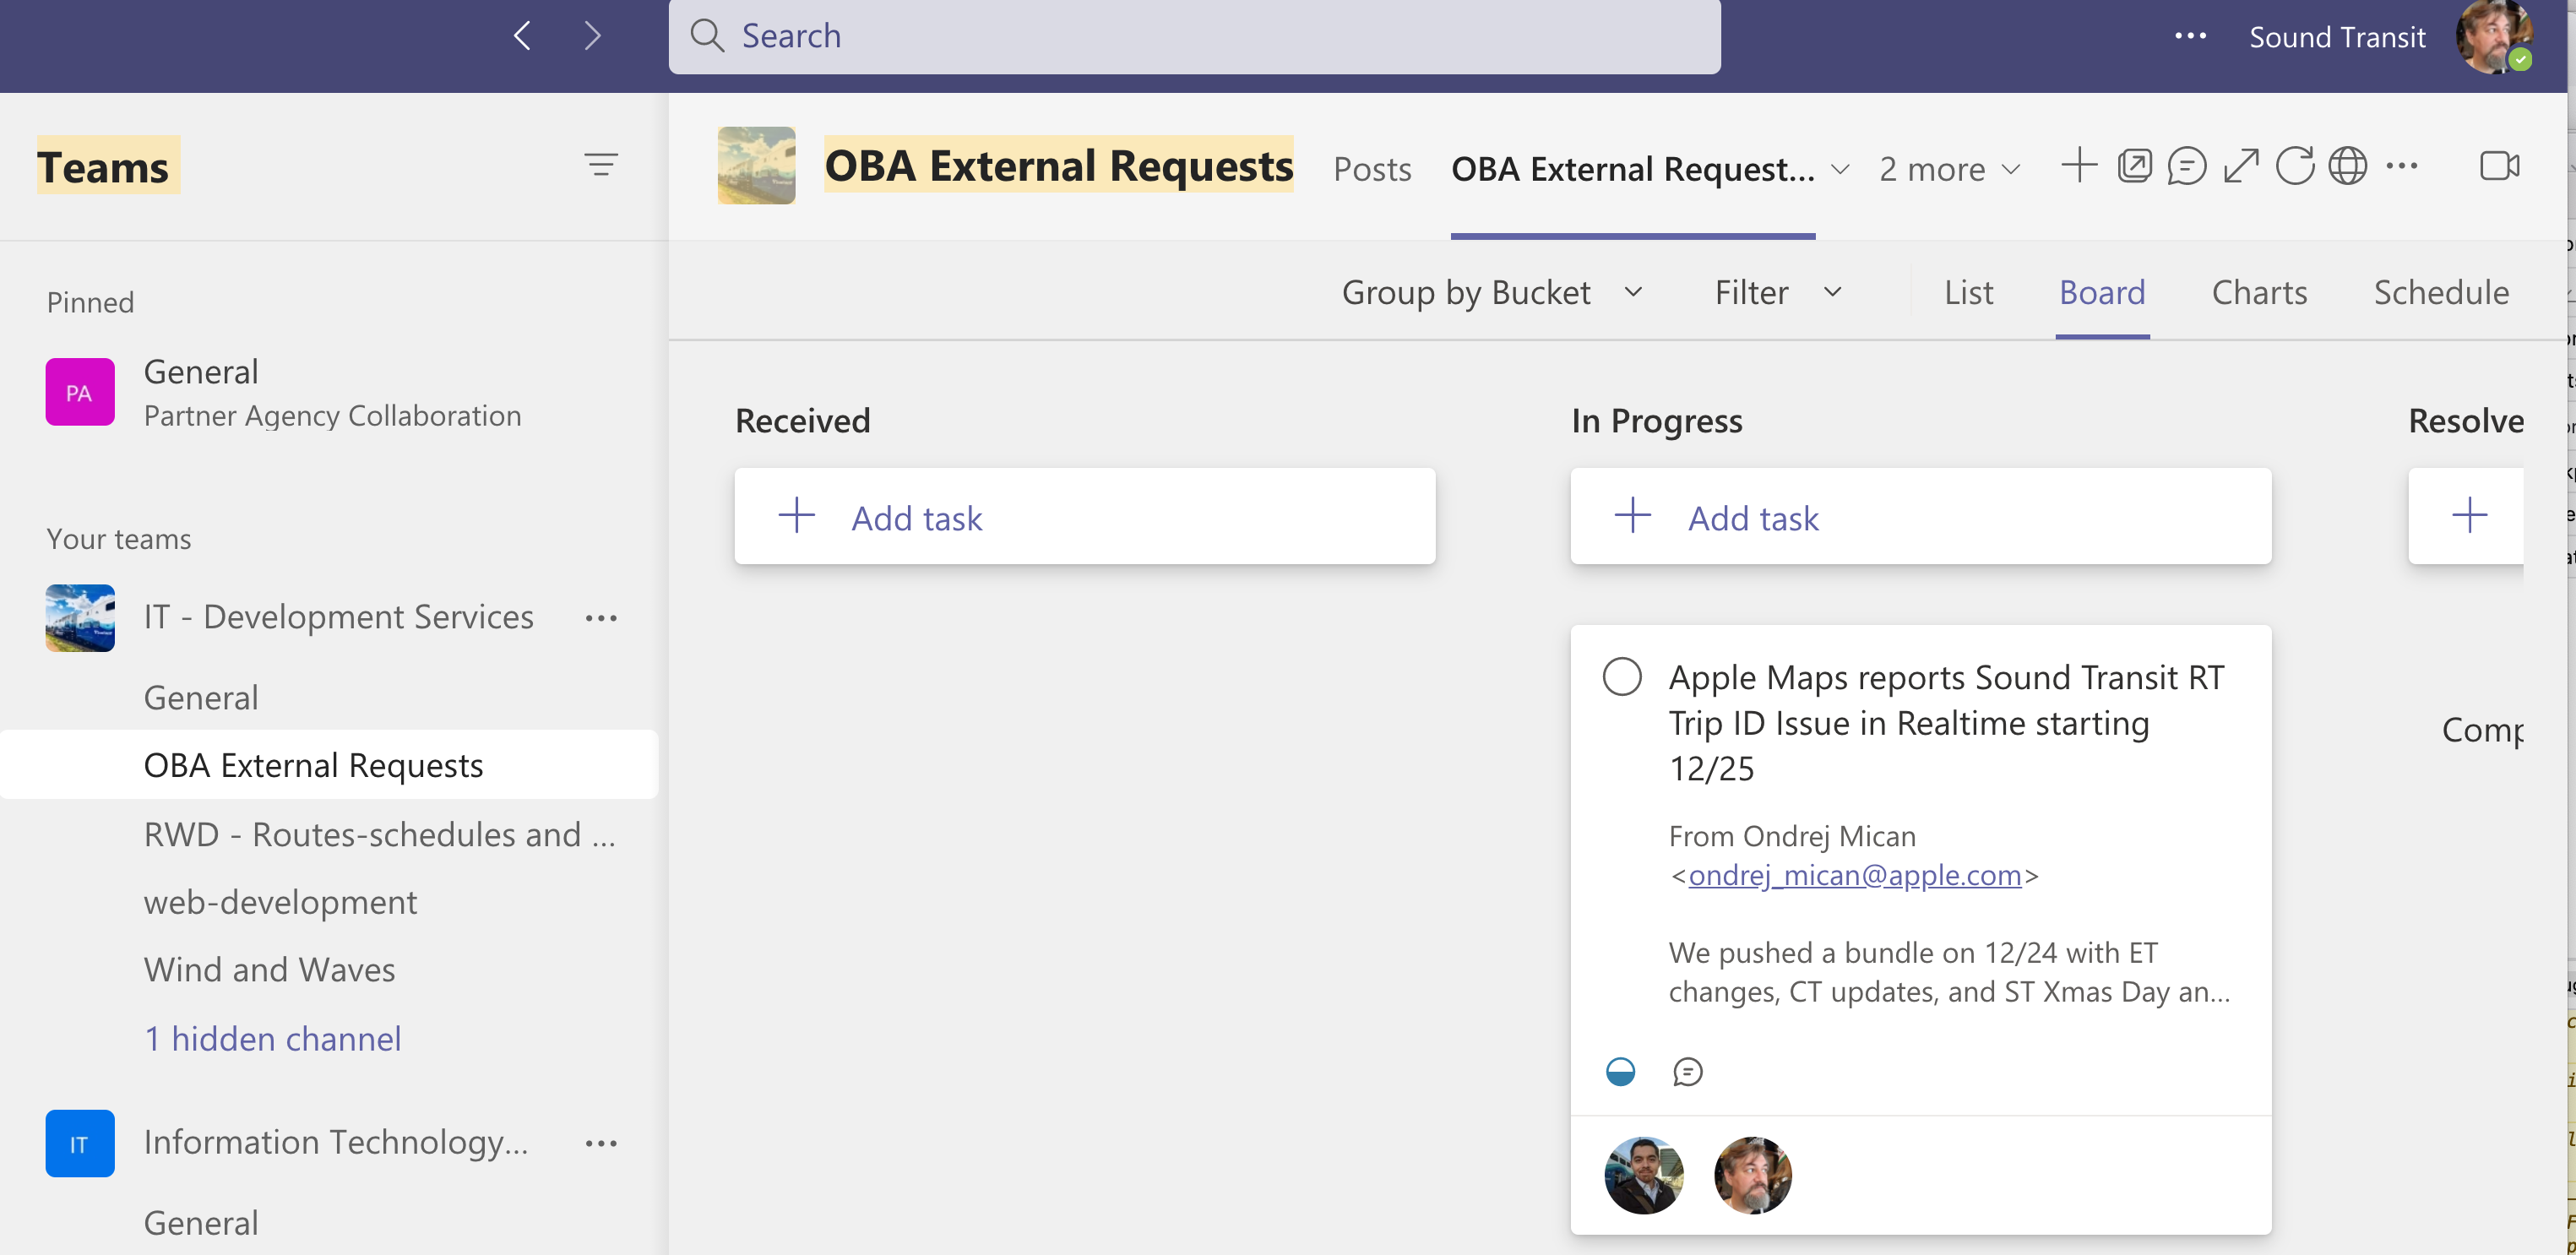Open General channel under Information Technology
The width and height of the screenshot is (2576, 1255).
pos(201,1222)
